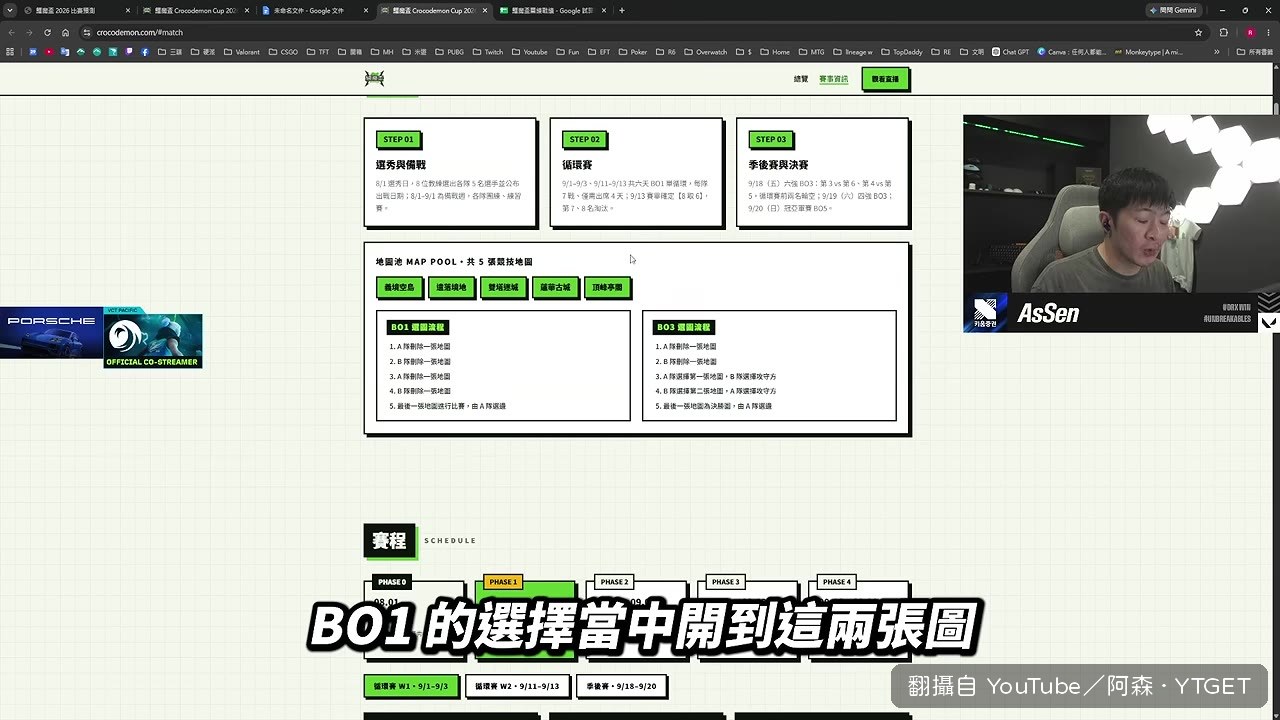Screen dimensions: 1280x720
Task: Click the 問問 Gemini button
Action: (x=1175, y=10)
